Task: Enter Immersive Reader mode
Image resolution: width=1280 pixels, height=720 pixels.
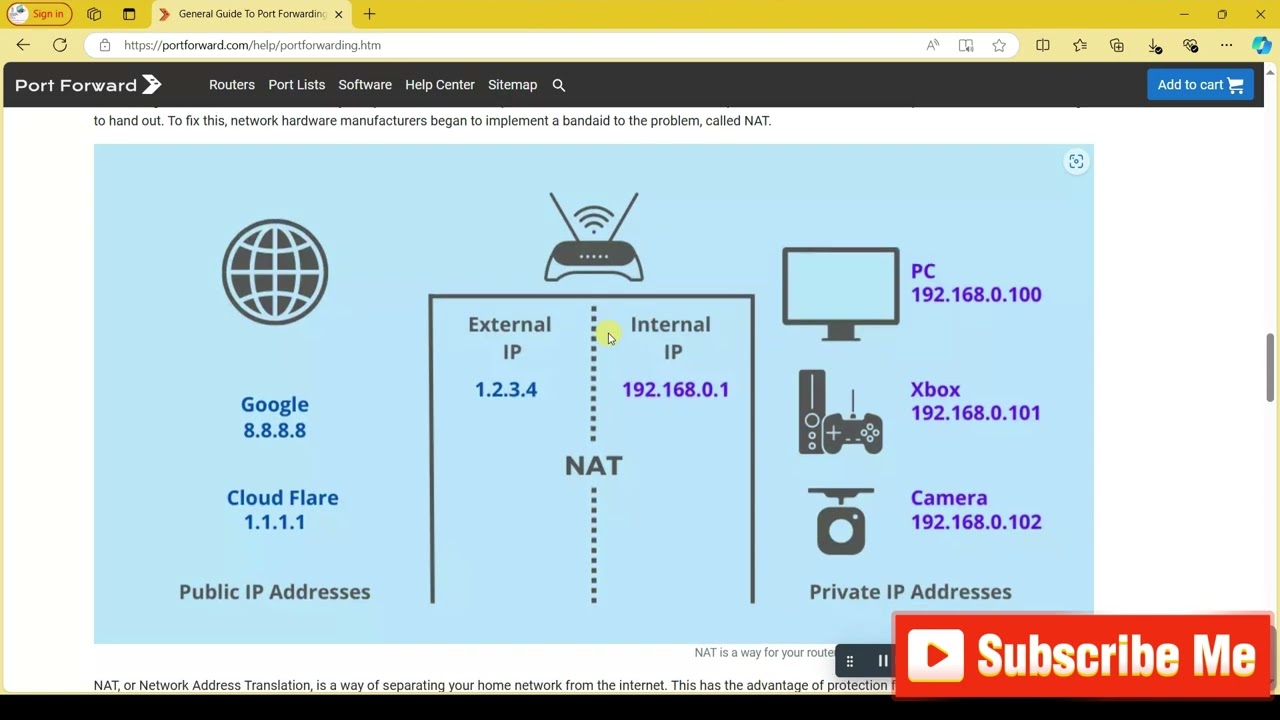Action: point(966,45)
